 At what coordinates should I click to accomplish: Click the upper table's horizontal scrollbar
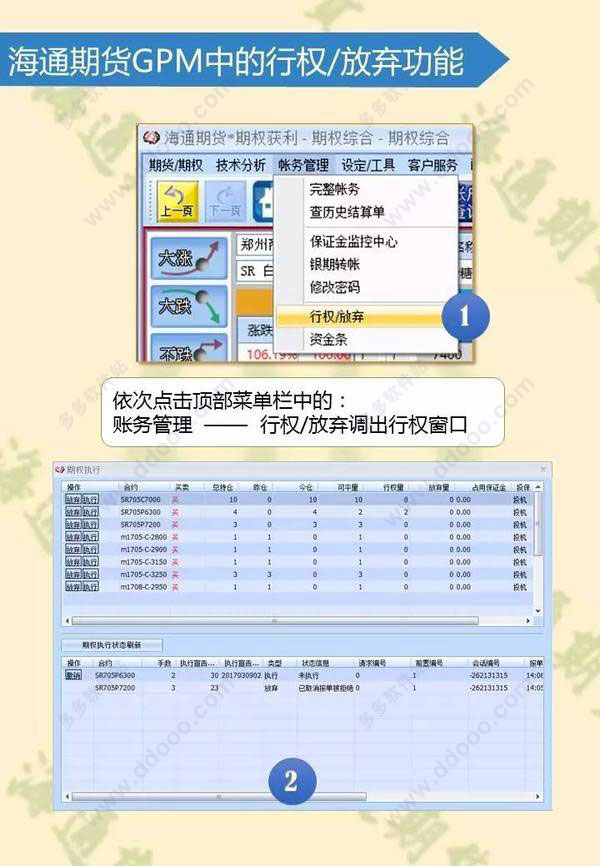[x=275, y=621]
